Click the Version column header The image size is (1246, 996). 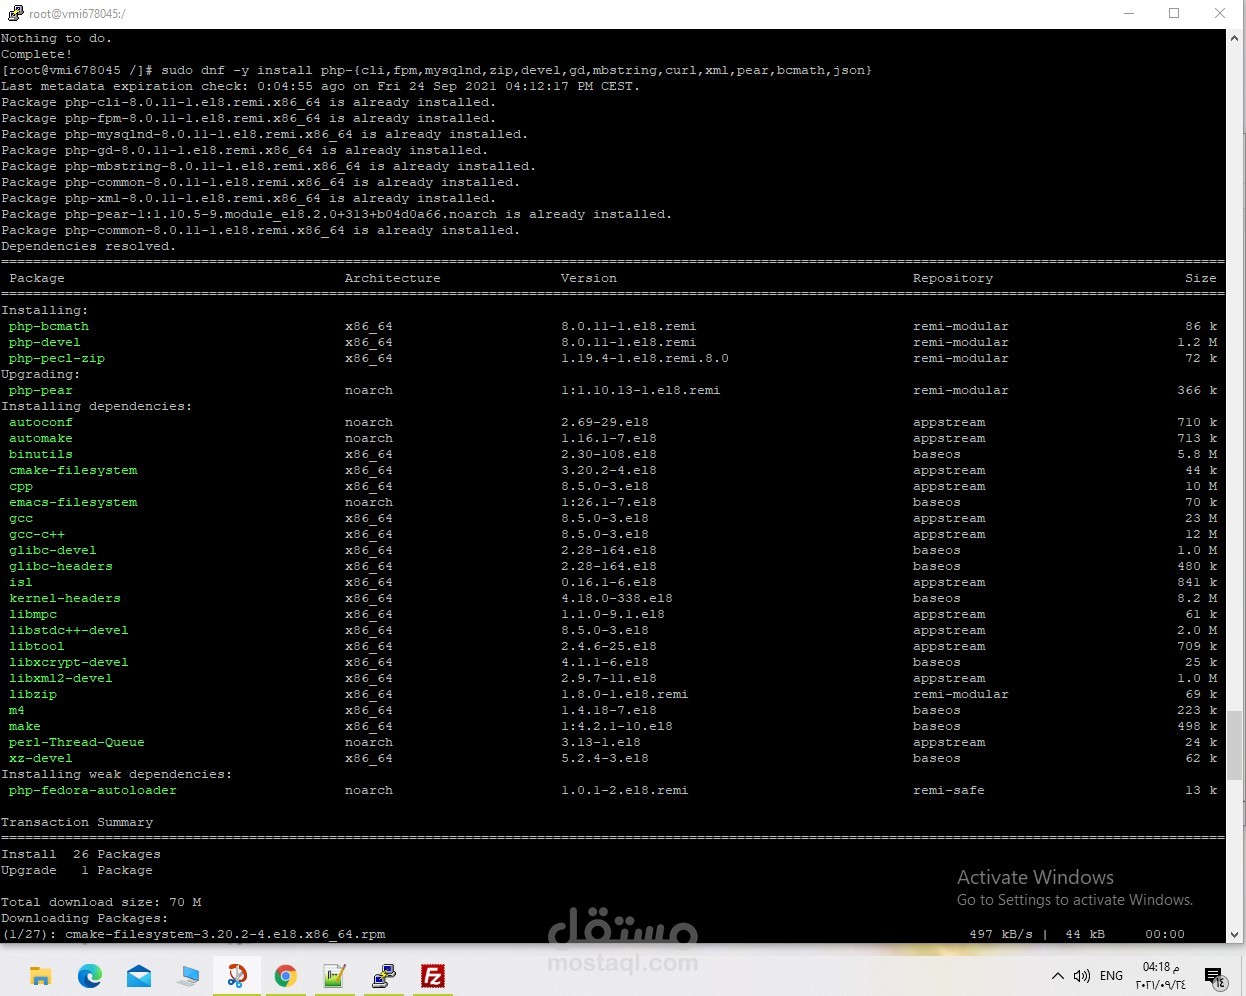[589, 278]
